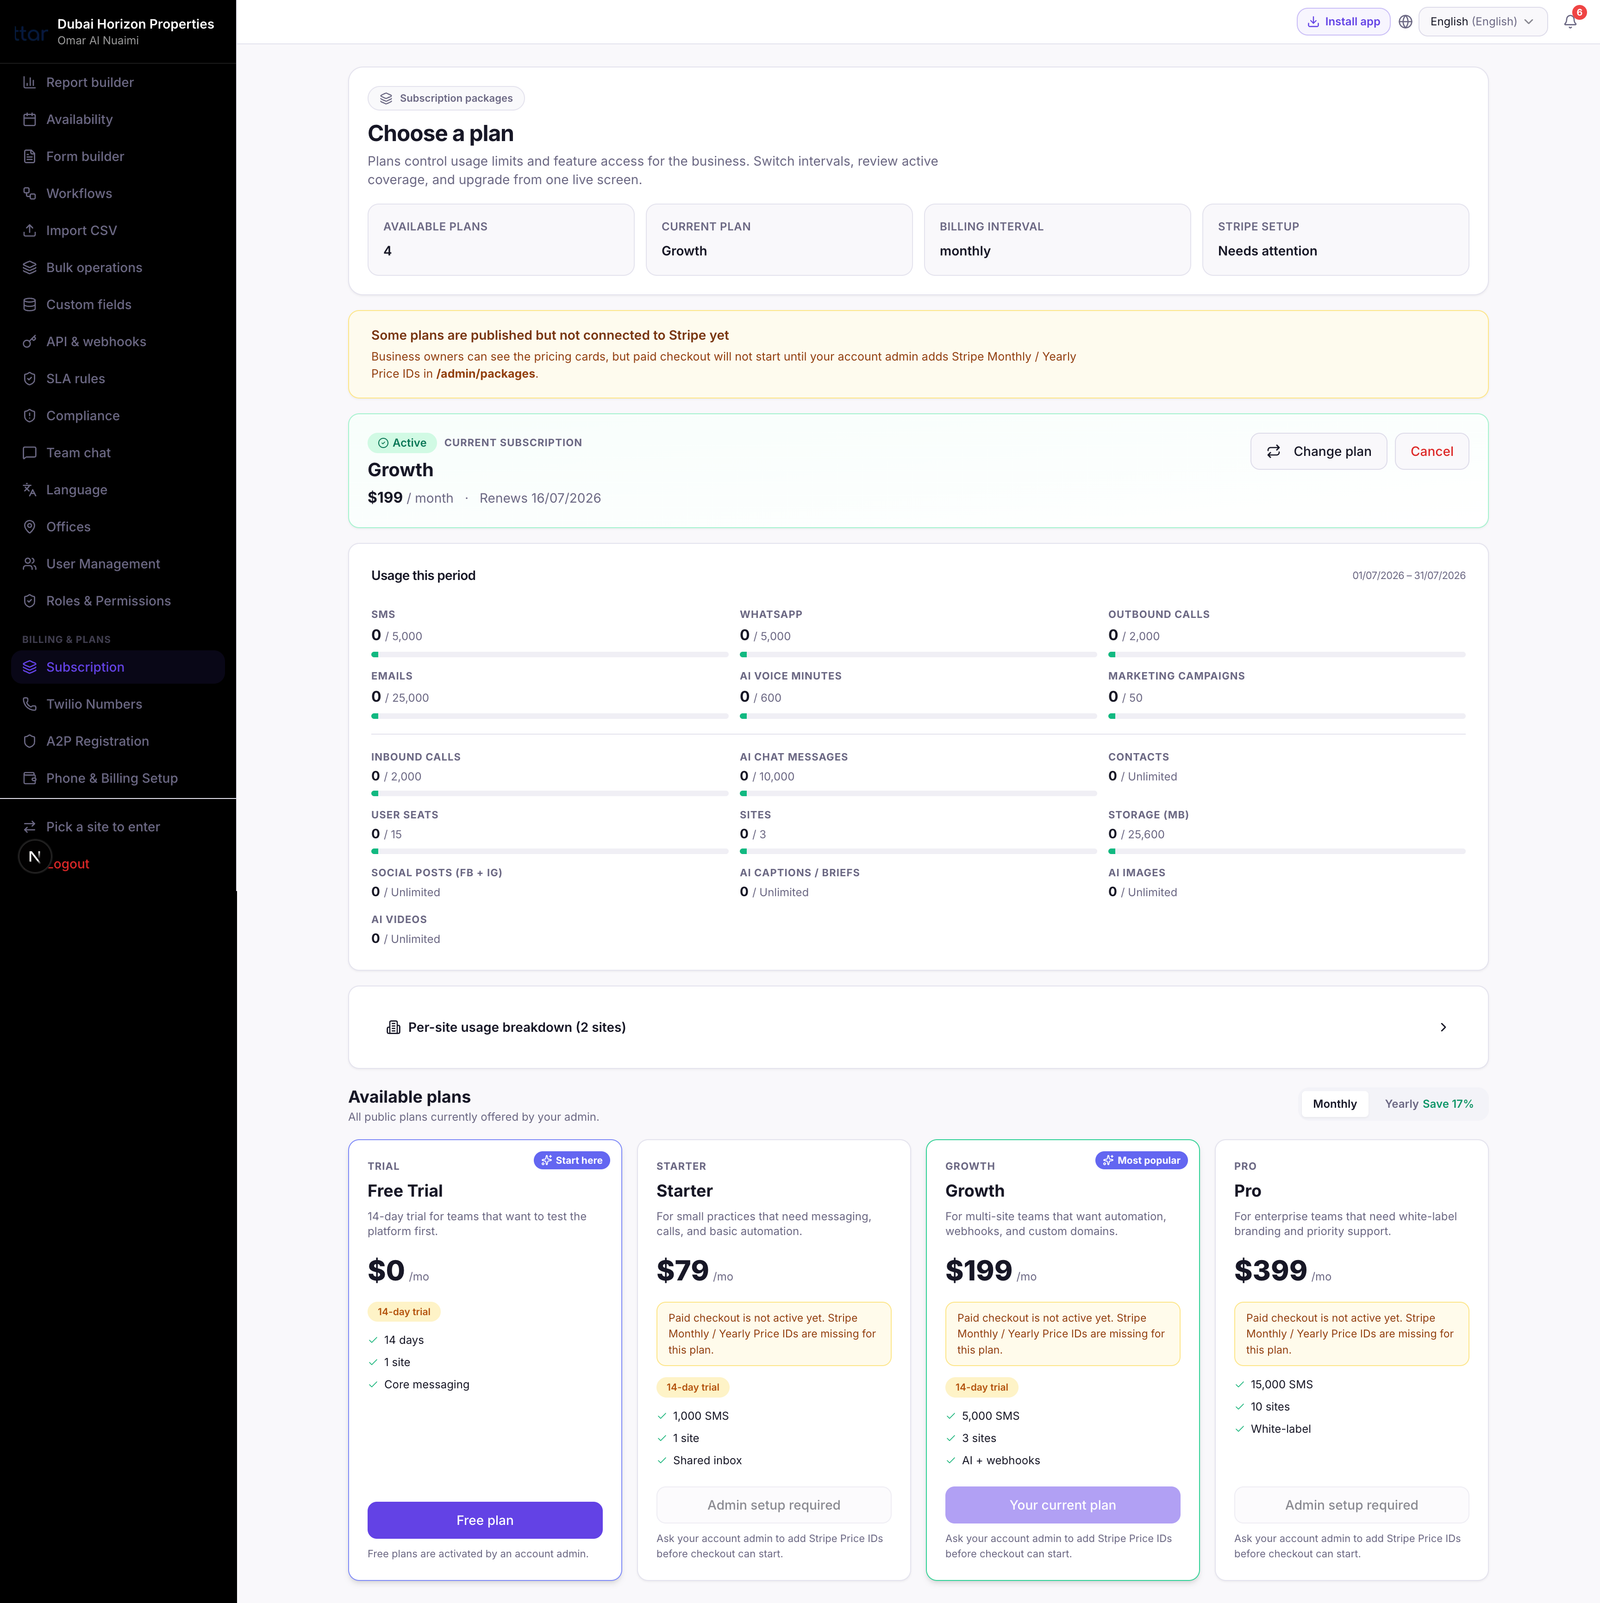Screen dimensions: 1600x1603
Task: Select the Compliance pin icon
Action: coord(30,416)
